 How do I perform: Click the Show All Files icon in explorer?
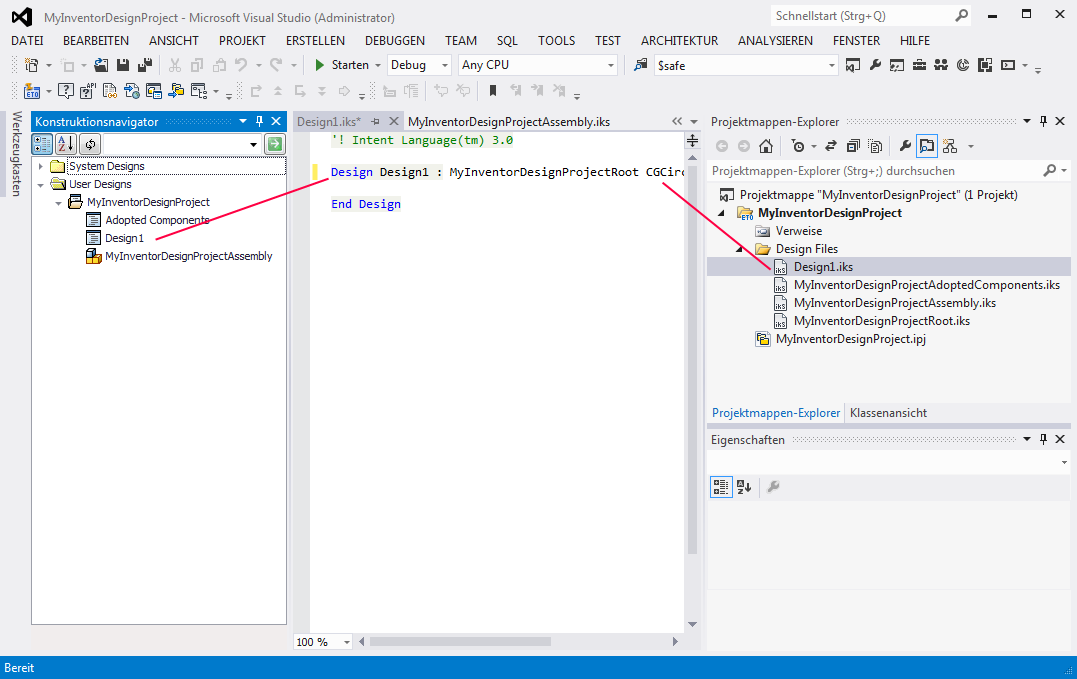click(x=875, y=146)
